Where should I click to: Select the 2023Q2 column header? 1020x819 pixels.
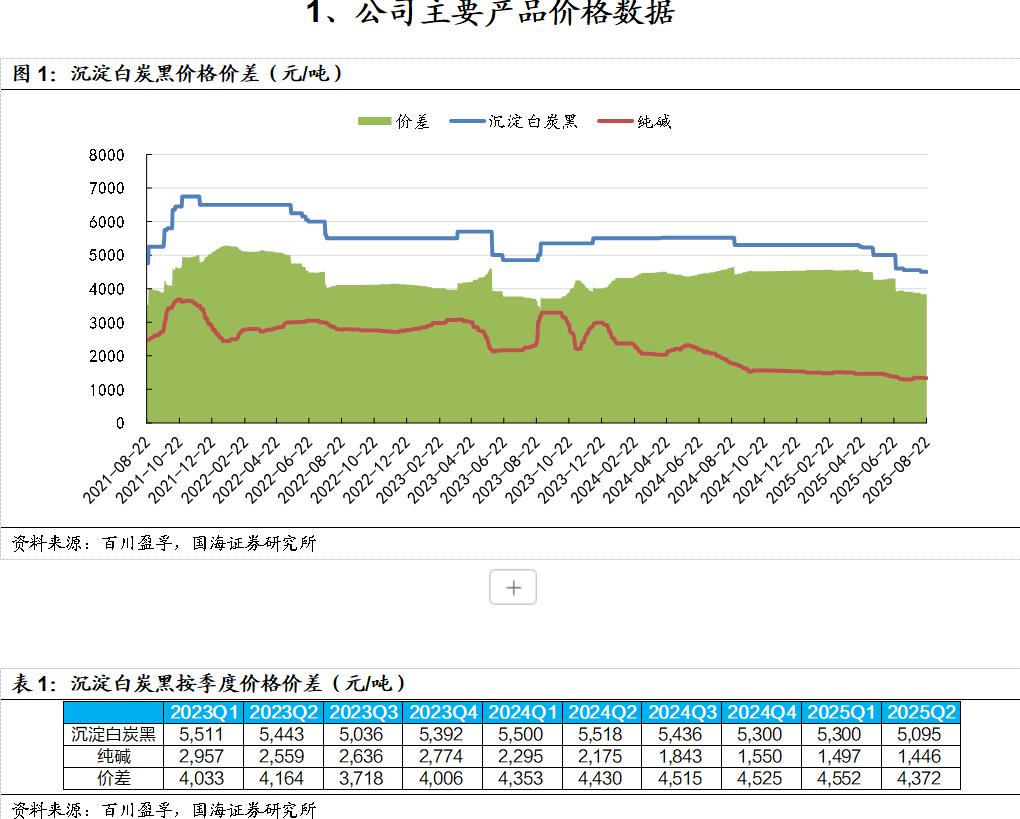point(283,712)
